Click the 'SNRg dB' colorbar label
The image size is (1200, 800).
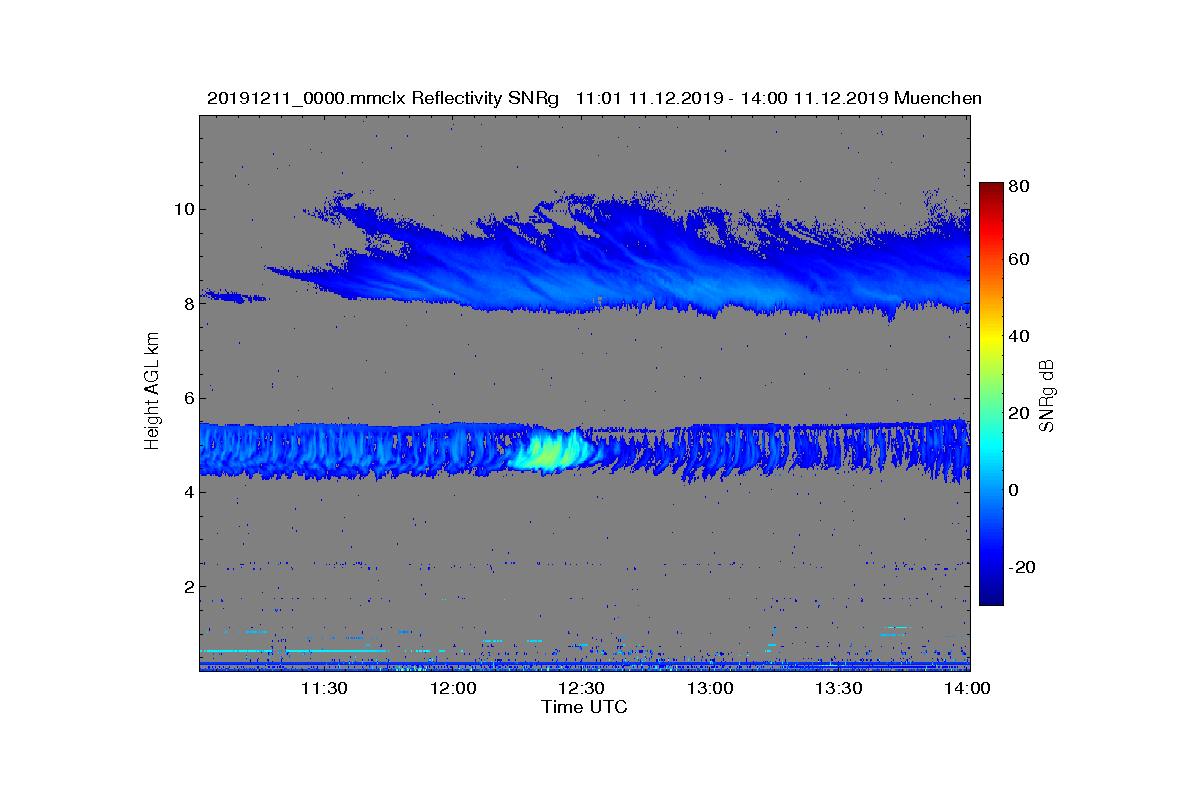(x=1047, y=395)
